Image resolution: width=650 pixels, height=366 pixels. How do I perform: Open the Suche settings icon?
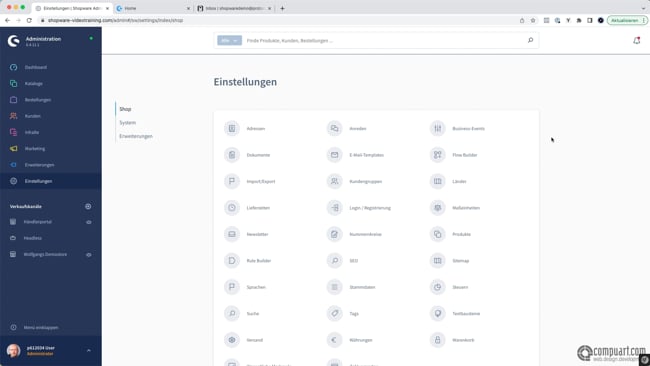click(x=232, y=313)
